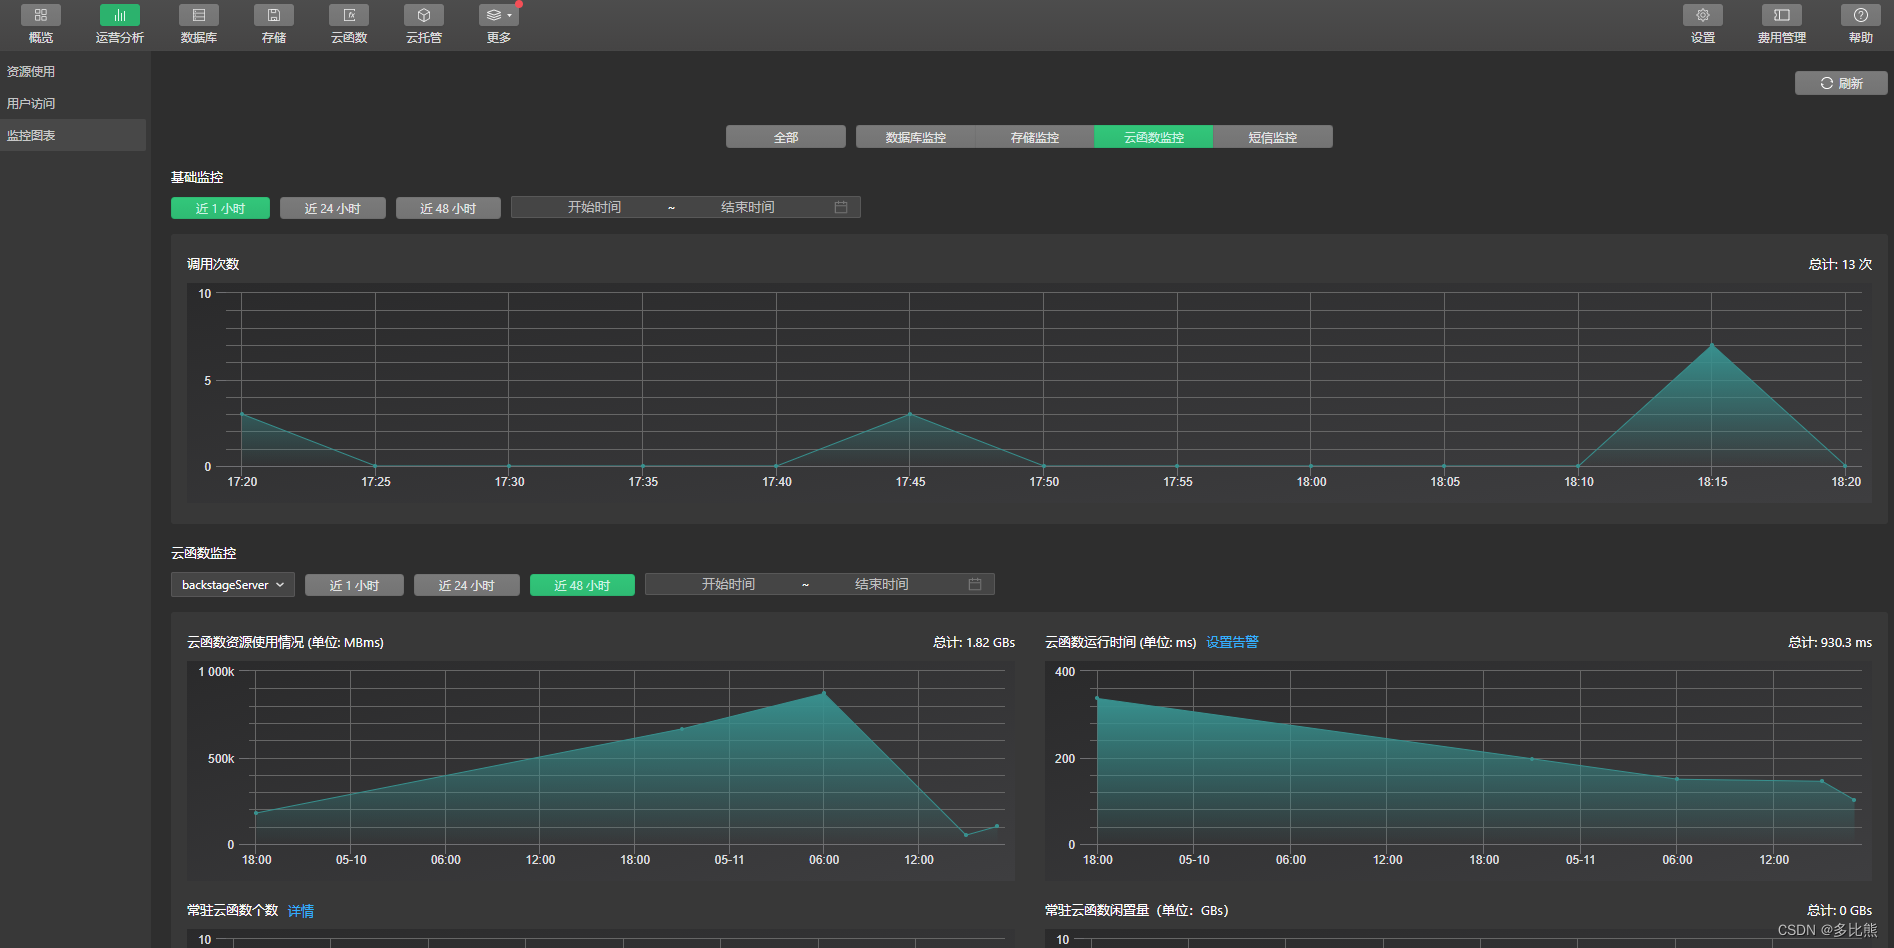The height and width of the screenshot is (948, 1894).
Task: Click 开始时间 field under 基础监控
Action: 594,207
